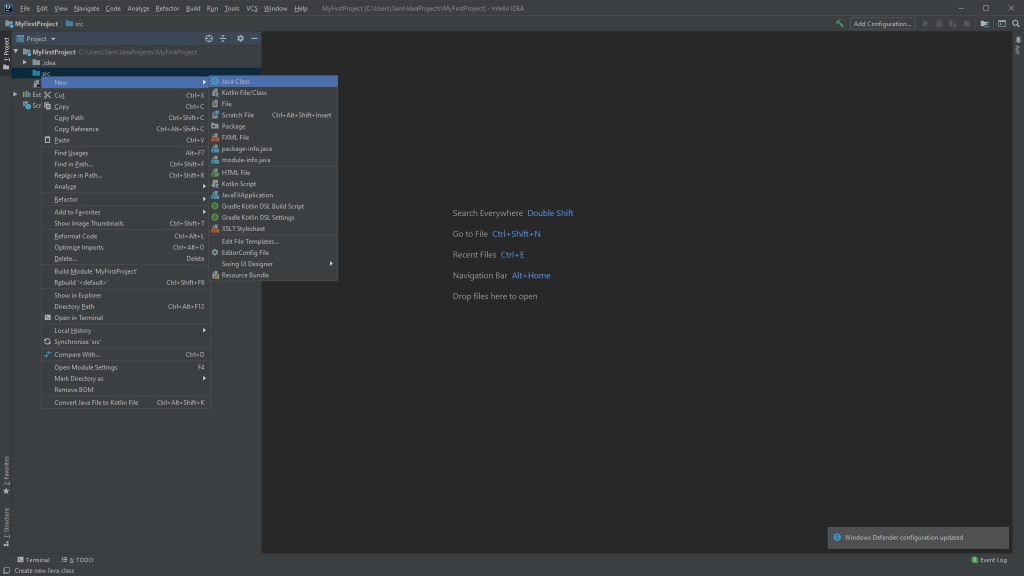Hide the Project panel with minus icon

254,38
